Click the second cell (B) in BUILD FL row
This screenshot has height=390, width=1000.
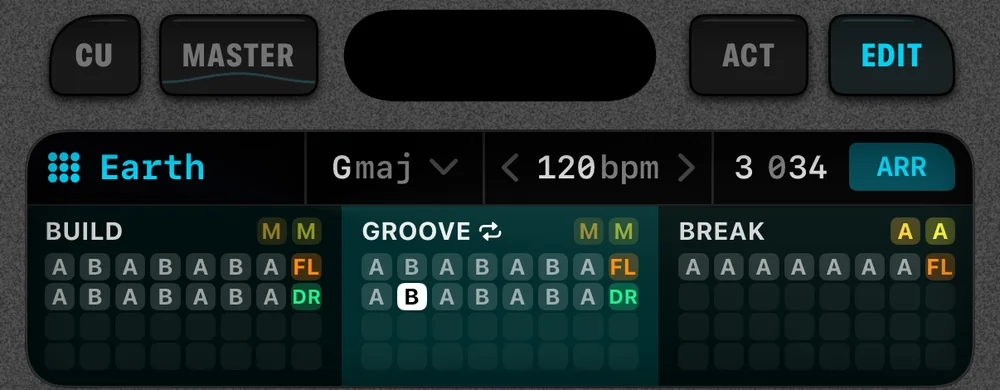tap(95, 267)
